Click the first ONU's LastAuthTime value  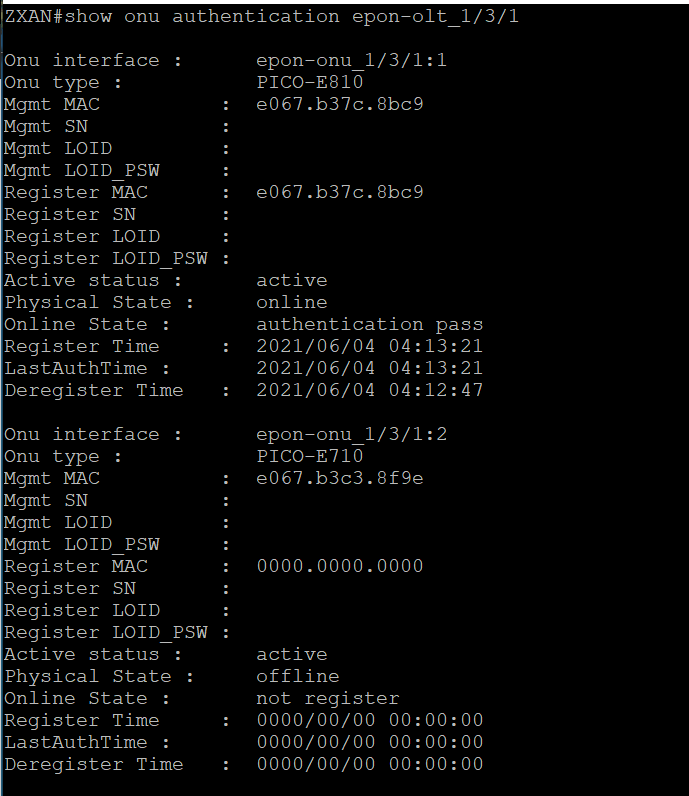tap(369, 368)
